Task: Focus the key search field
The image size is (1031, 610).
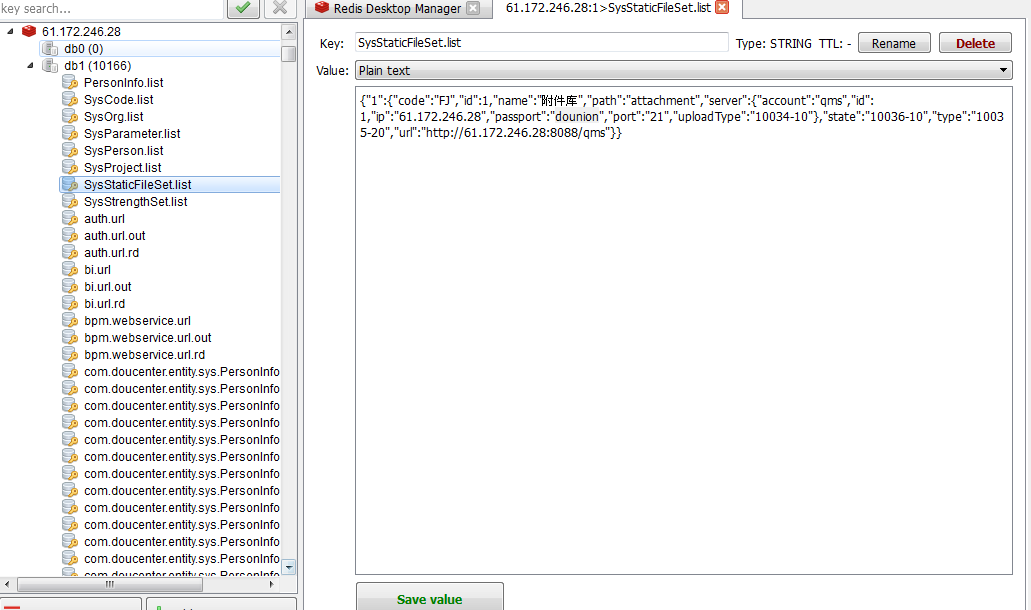Action: (x=112, y=9)
